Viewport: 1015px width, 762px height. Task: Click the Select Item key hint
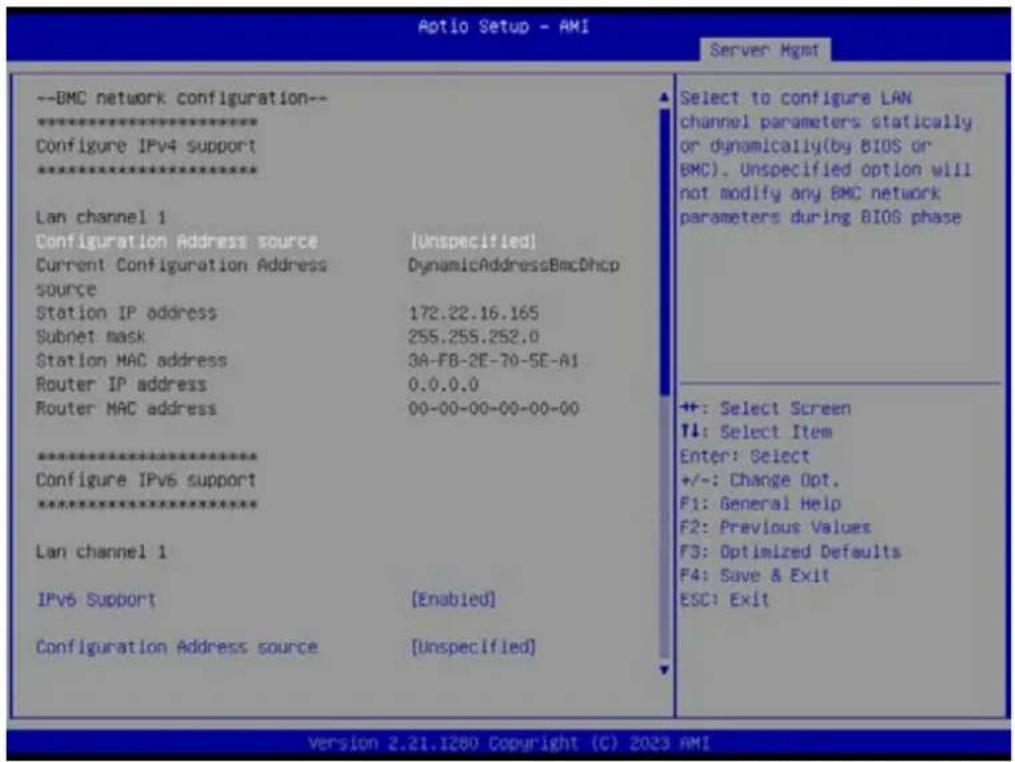pos(756,432)
